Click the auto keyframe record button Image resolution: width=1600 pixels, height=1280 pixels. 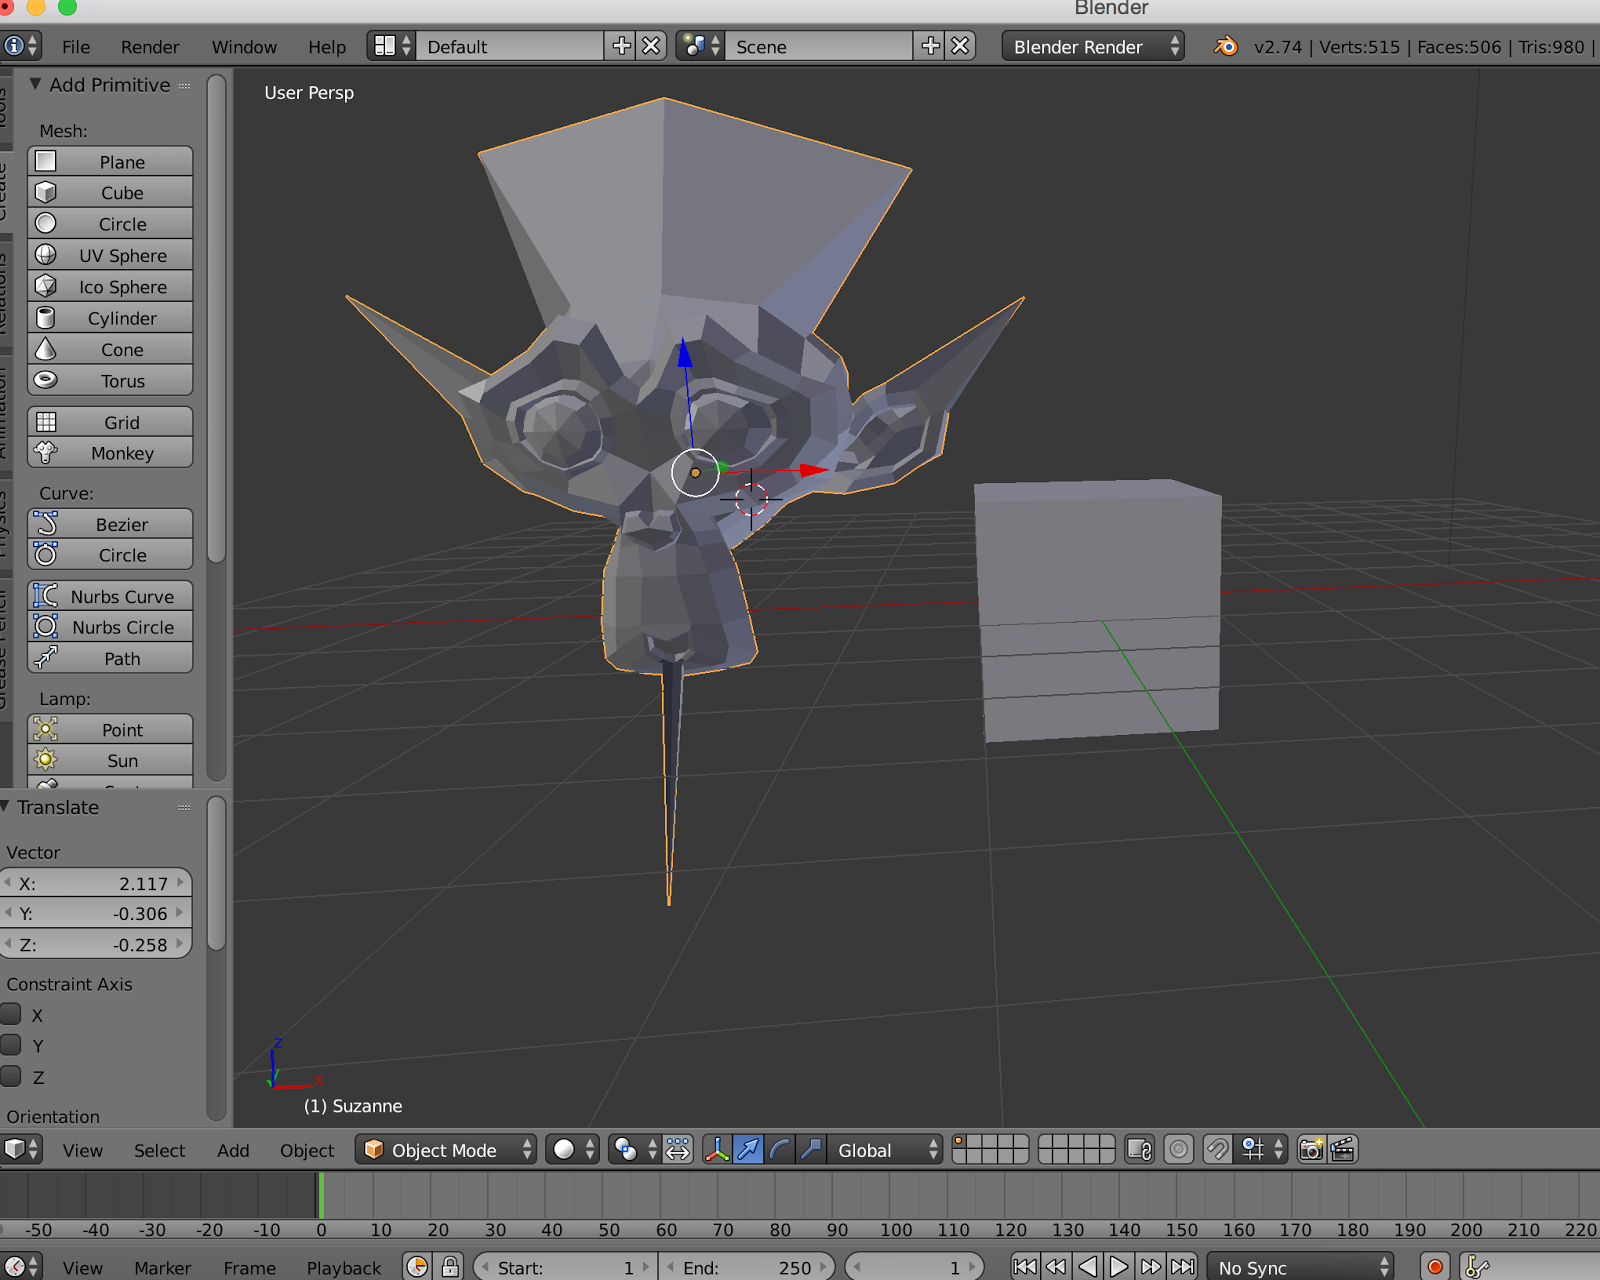[x=1435, y=1267]
